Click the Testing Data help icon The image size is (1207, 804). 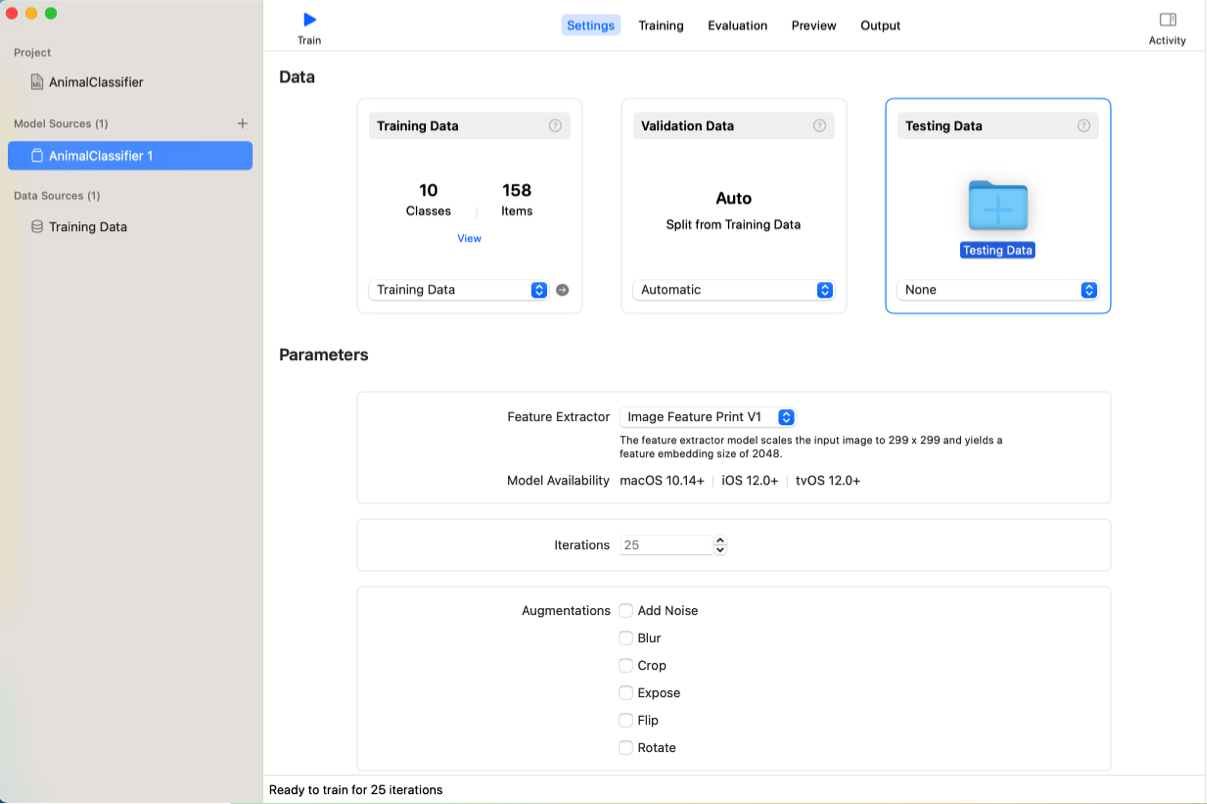(1083, 126)
